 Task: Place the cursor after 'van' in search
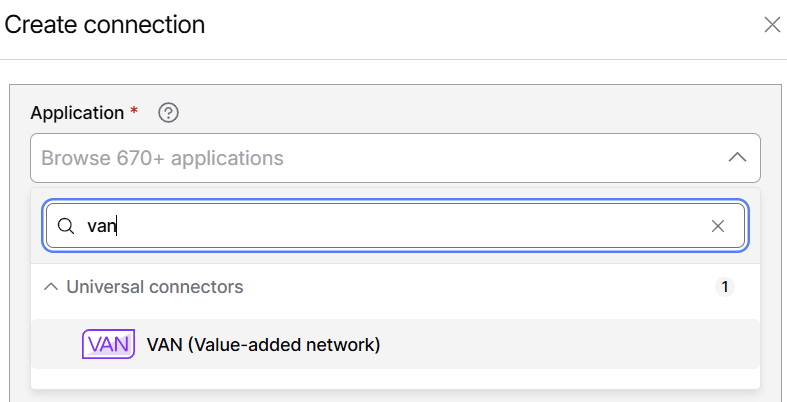pyautogui.click(x=116, y=226)
